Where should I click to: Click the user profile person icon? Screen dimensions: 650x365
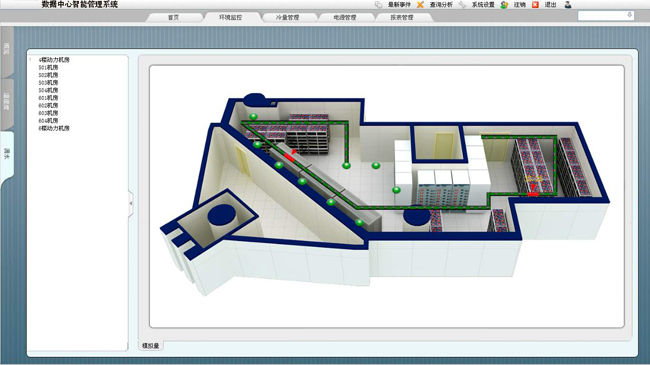[568, 5]
